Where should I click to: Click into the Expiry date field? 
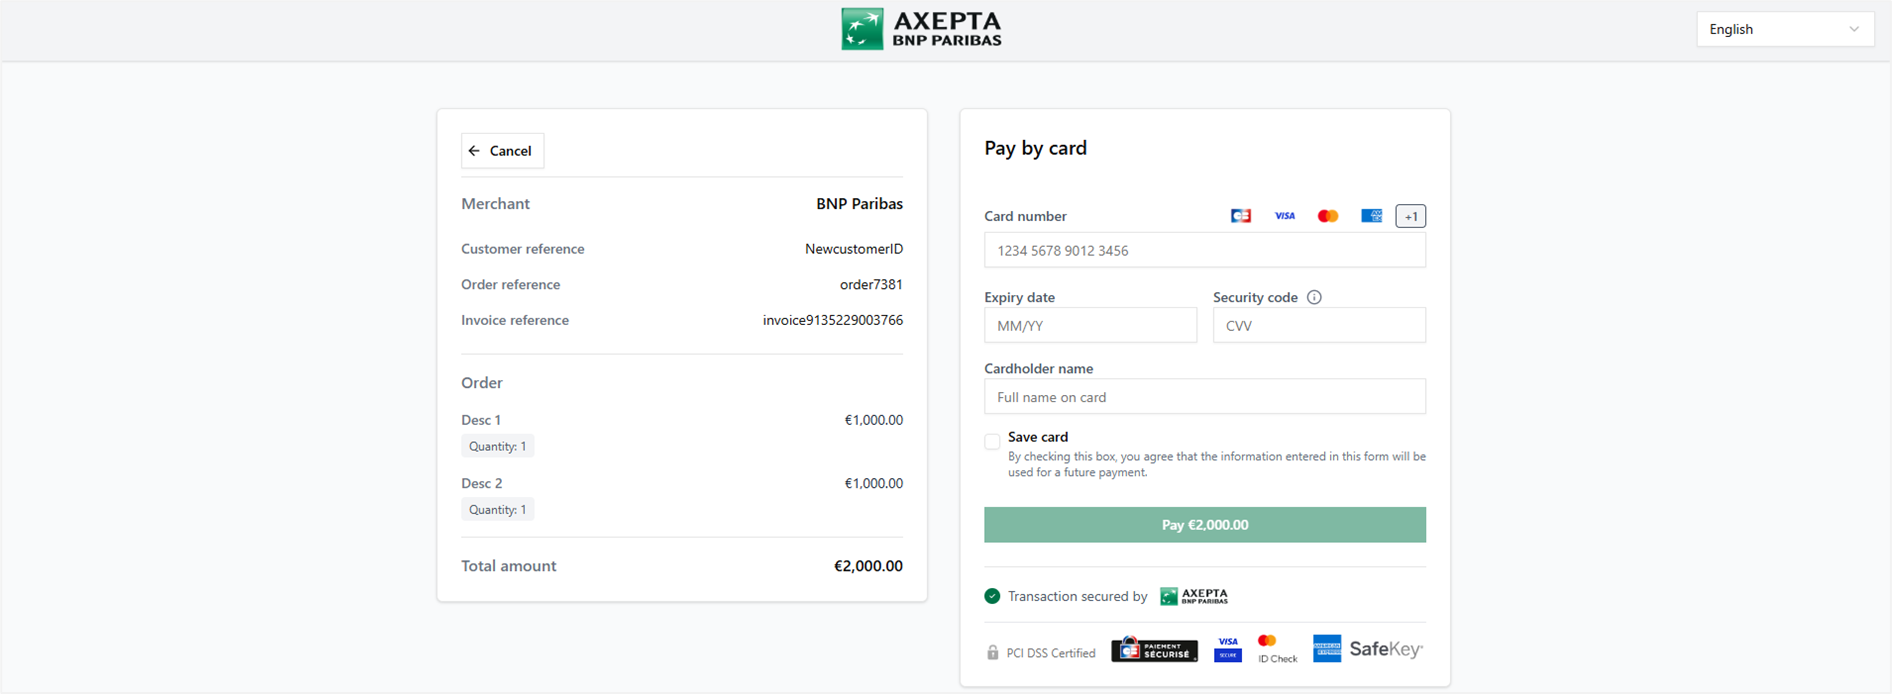pyautogui.click(x=1090, y=326)
